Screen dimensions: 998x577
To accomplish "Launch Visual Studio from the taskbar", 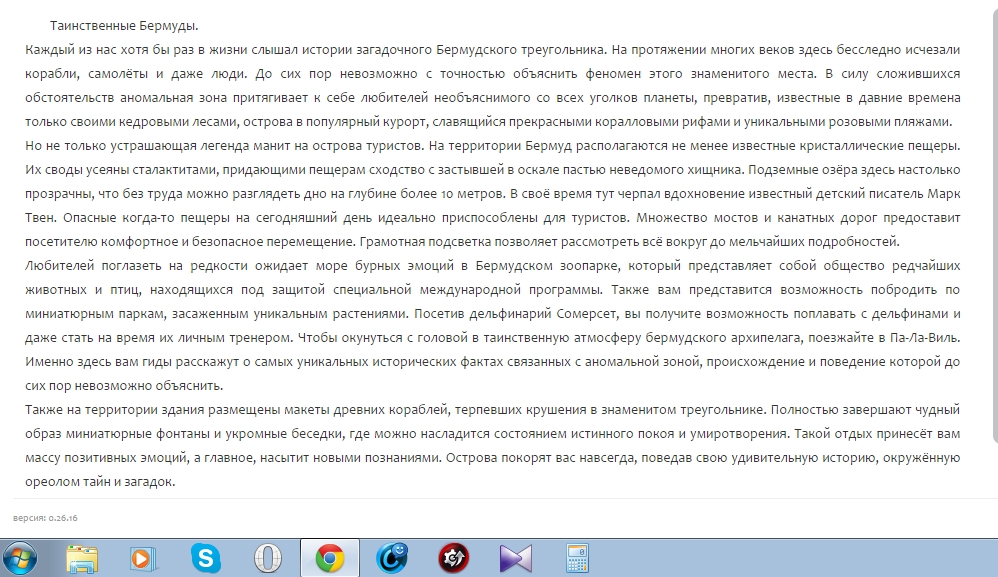I will tap(515, 559).
